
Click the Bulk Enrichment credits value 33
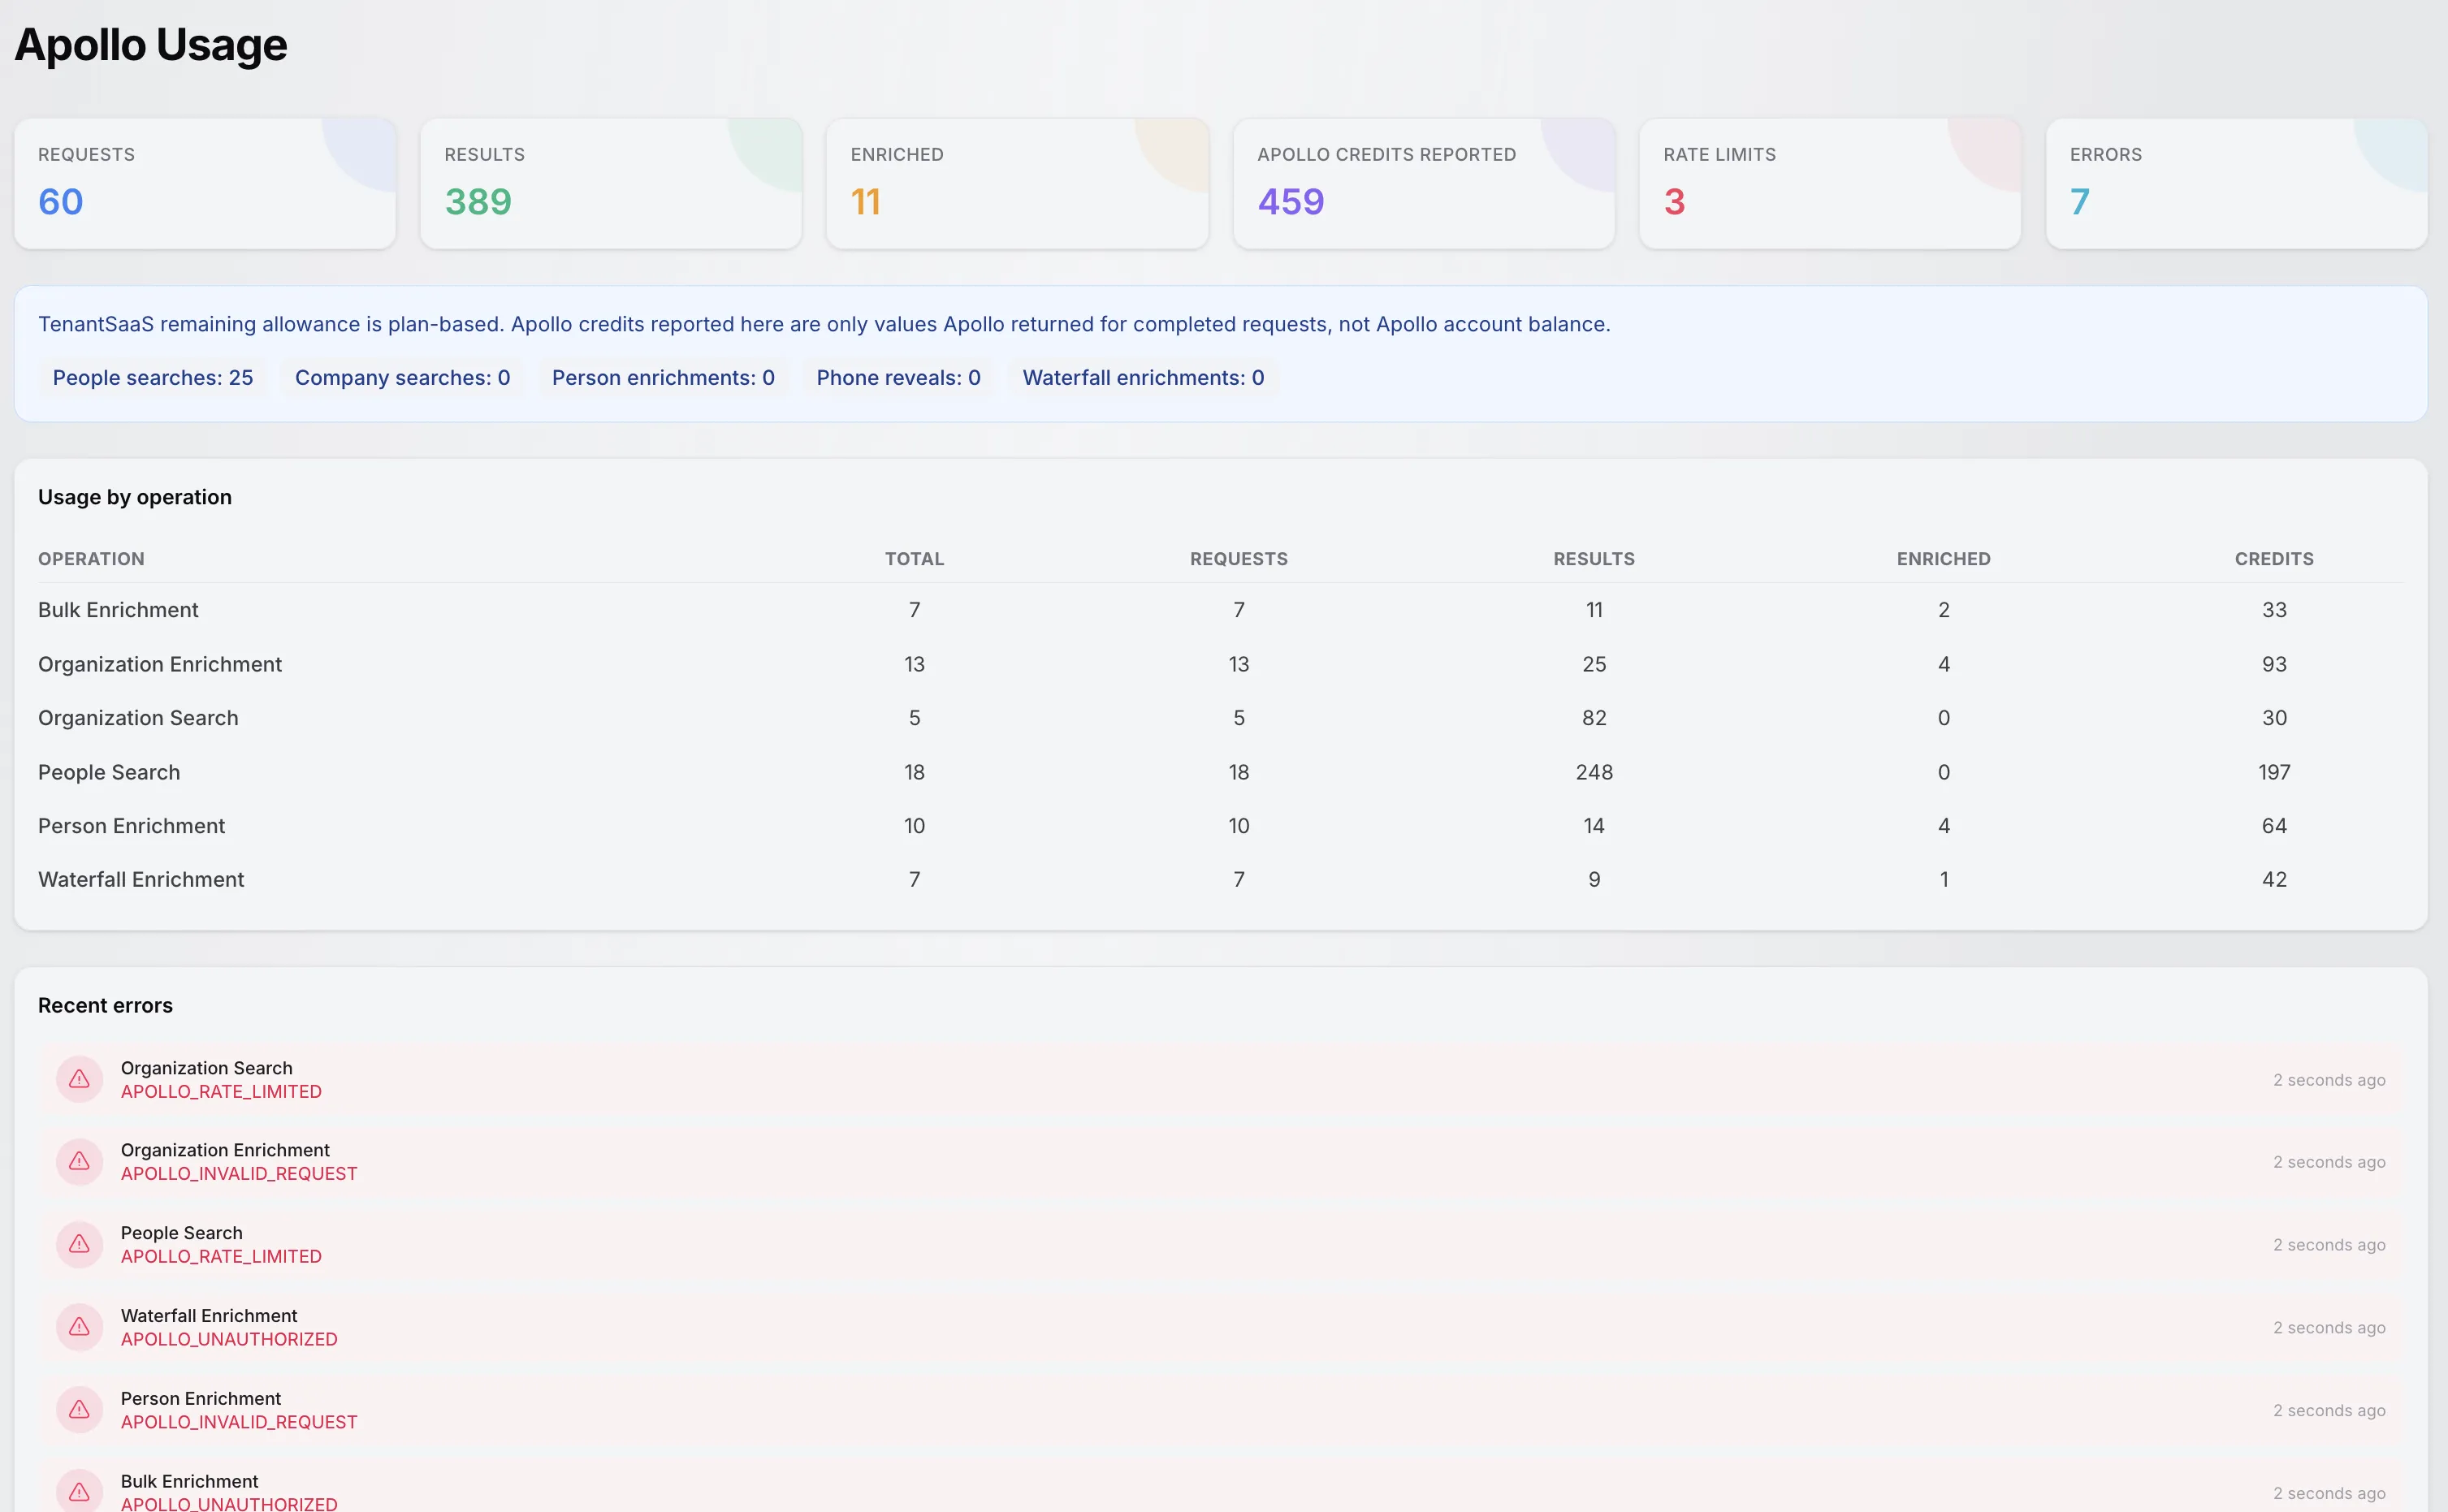(2274, 610)
